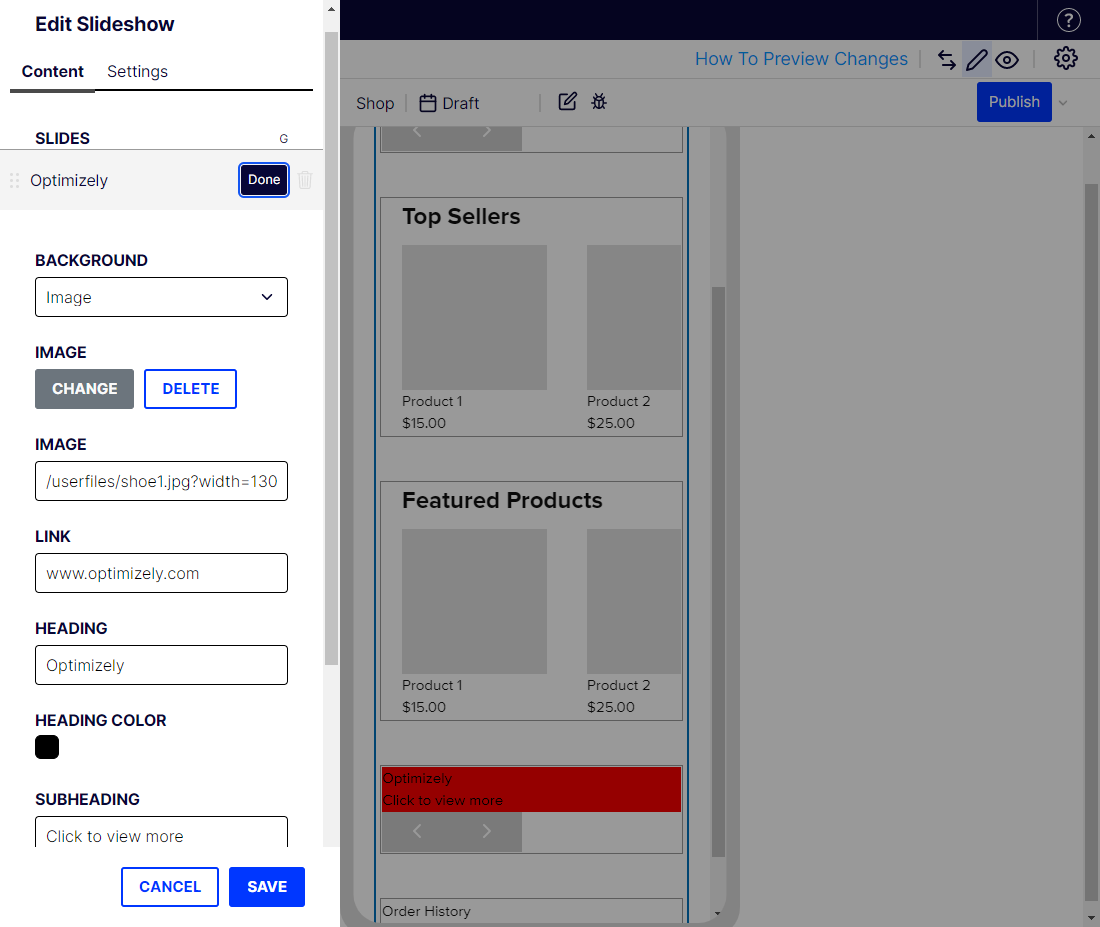
Task: Click the $15.00 price under Top Sellers
Action: [424, 423]
